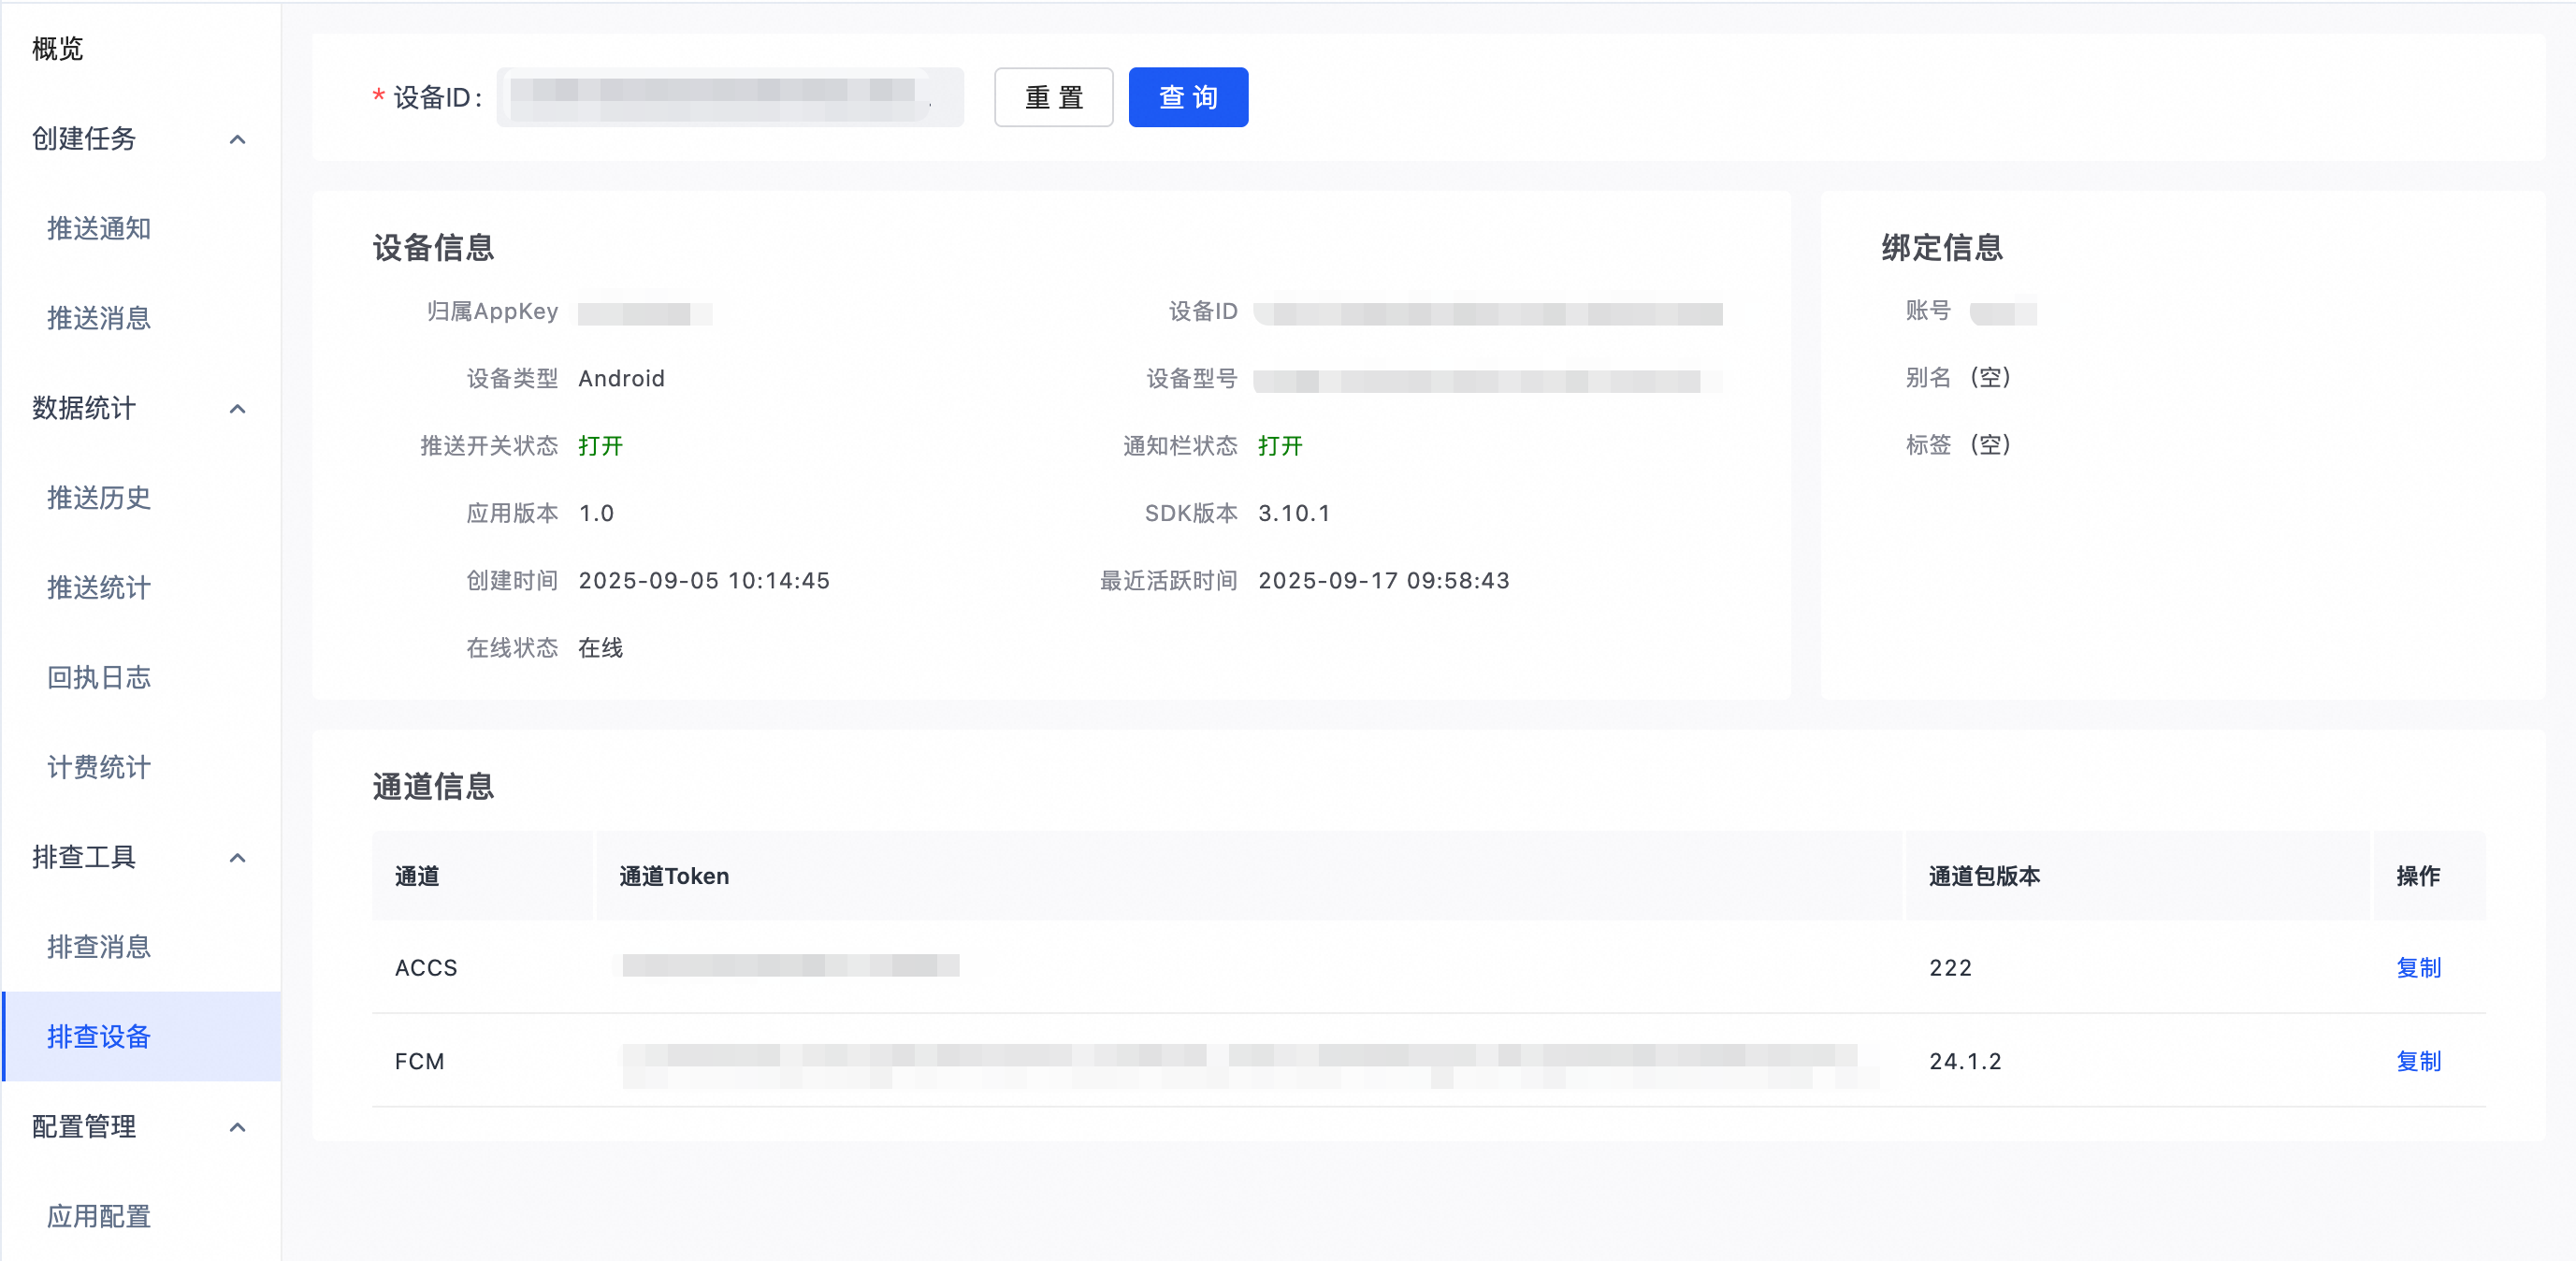Focus the 设备ID search input field
This screenshot has width=2576, height=1261.
730,97
